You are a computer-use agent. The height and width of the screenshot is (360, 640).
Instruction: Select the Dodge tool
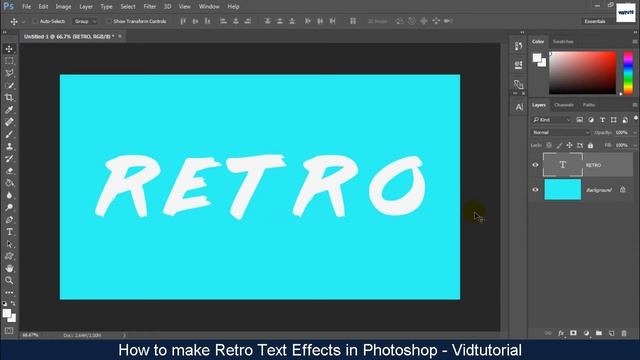9,207
